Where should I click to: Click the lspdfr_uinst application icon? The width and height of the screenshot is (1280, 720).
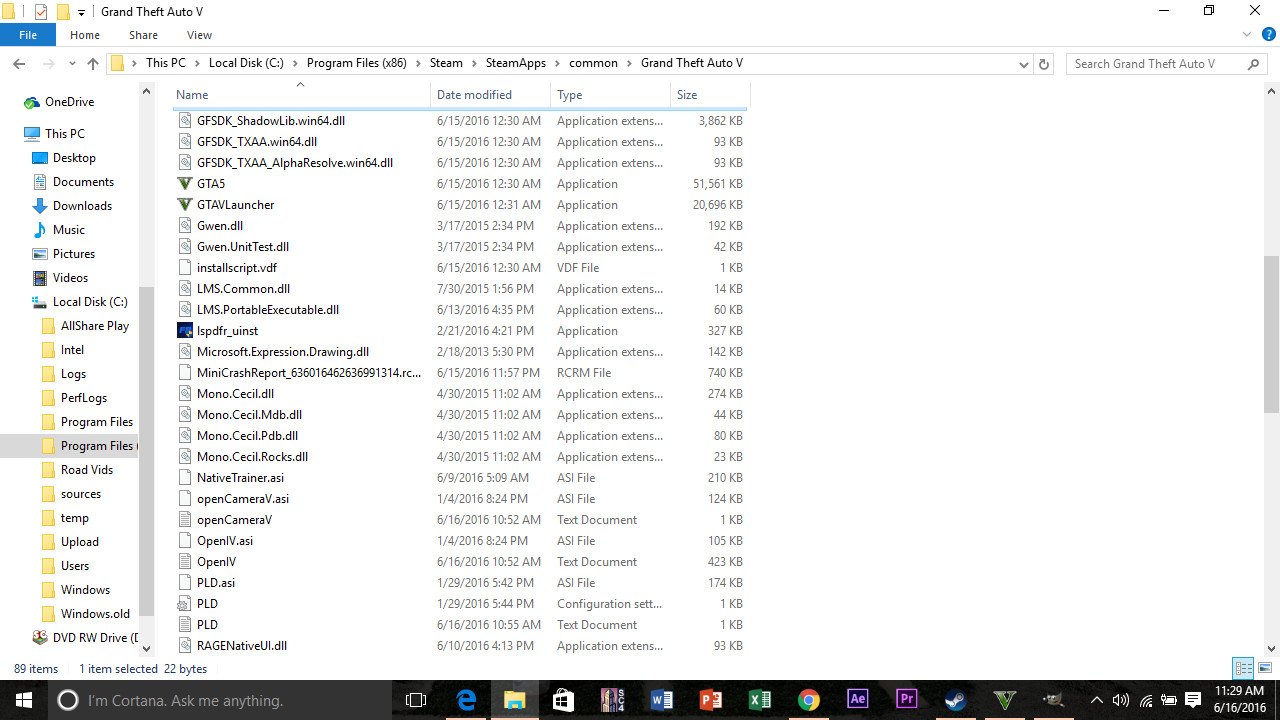pyautogui.click(x=184, y=331)
